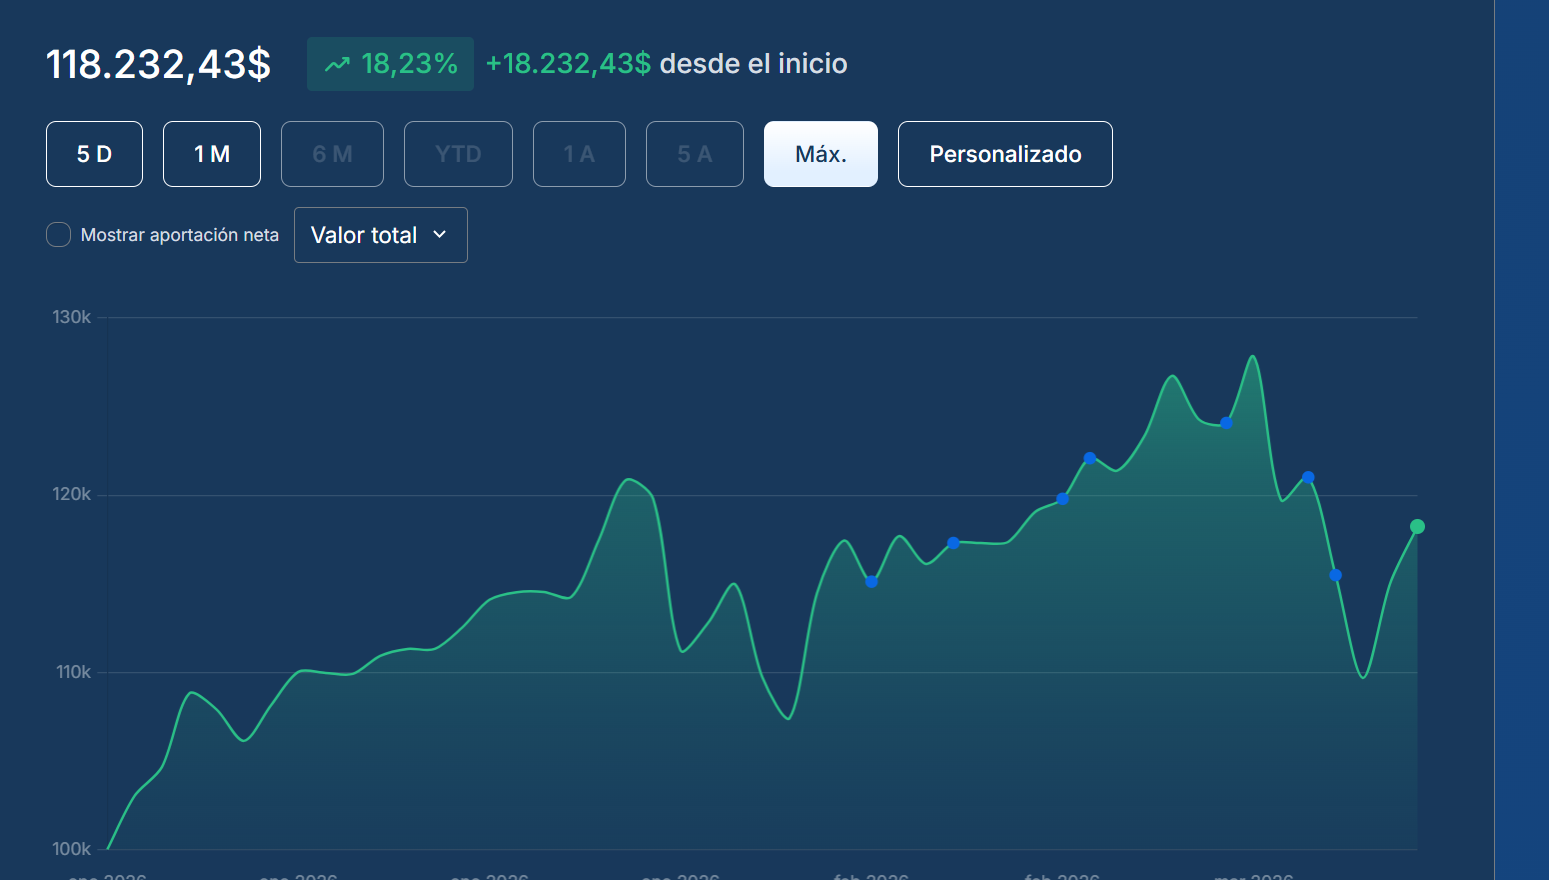Viewport: 1549px width, 880px height.
Task: Click the highest blue marker on the chart
Action: [x=1227, y=423]
